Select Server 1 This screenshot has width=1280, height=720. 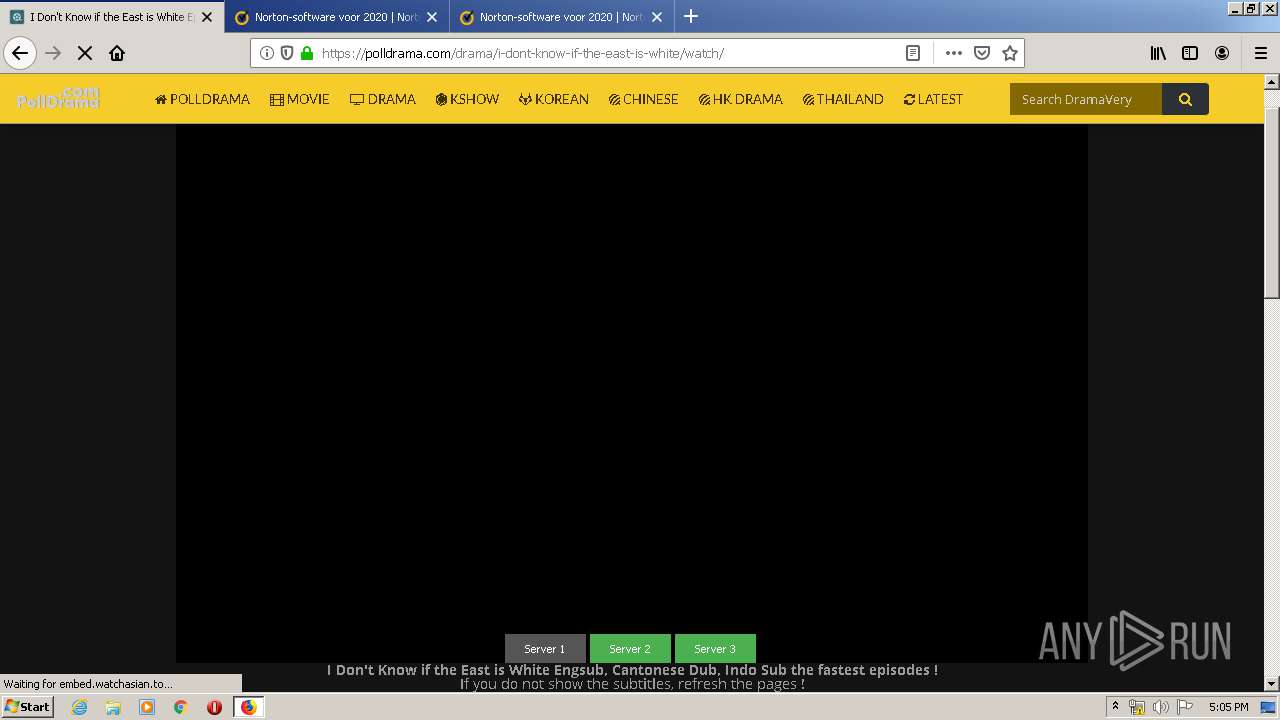click(x=545, y=648)
